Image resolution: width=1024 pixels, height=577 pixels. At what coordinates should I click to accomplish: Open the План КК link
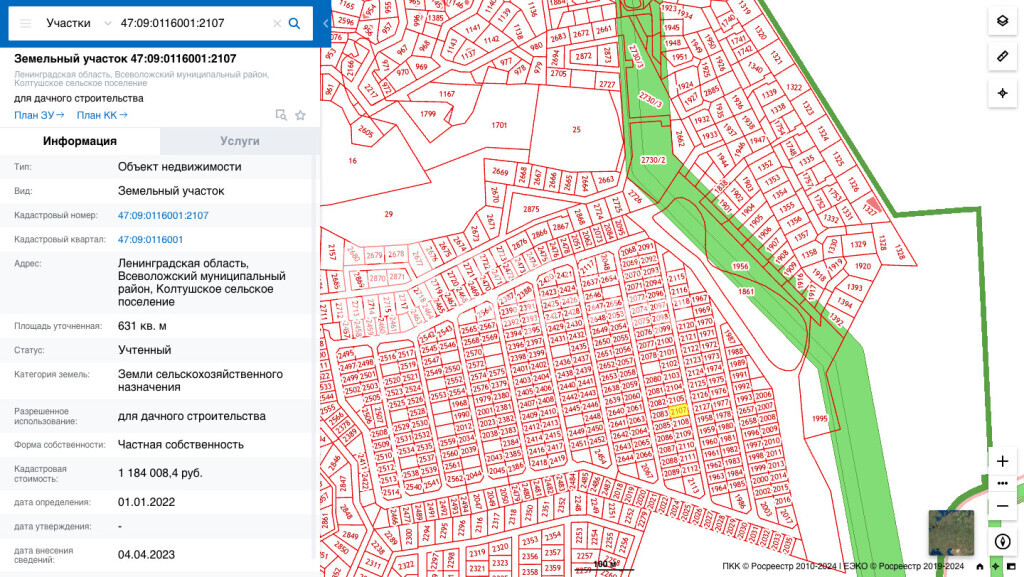pos(102,115)
